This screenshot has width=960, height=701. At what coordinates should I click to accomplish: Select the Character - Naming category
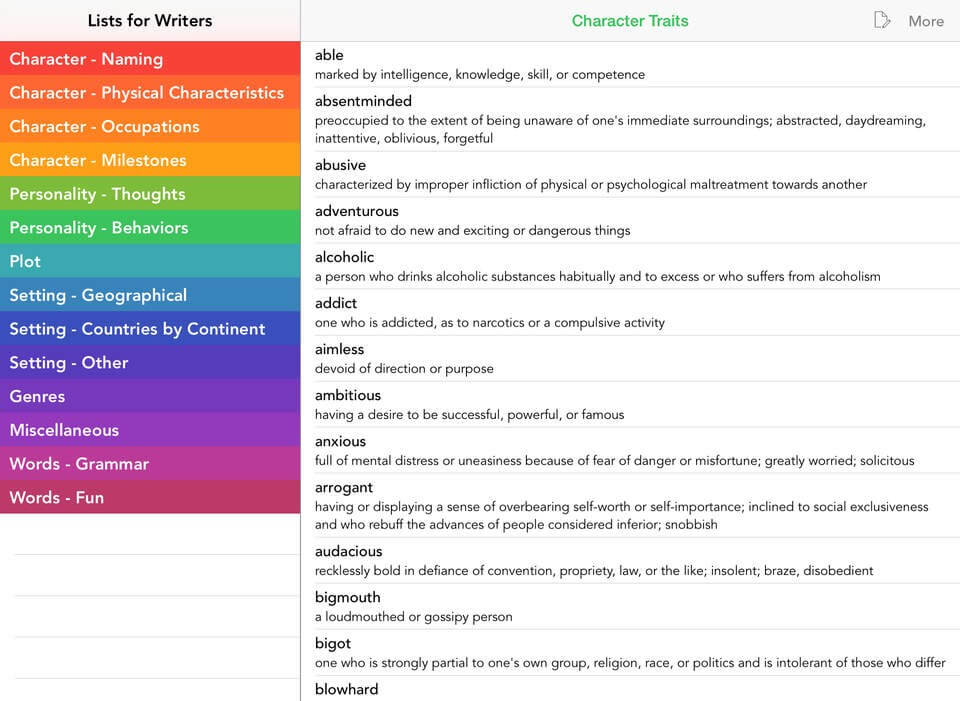click(150, 59)
